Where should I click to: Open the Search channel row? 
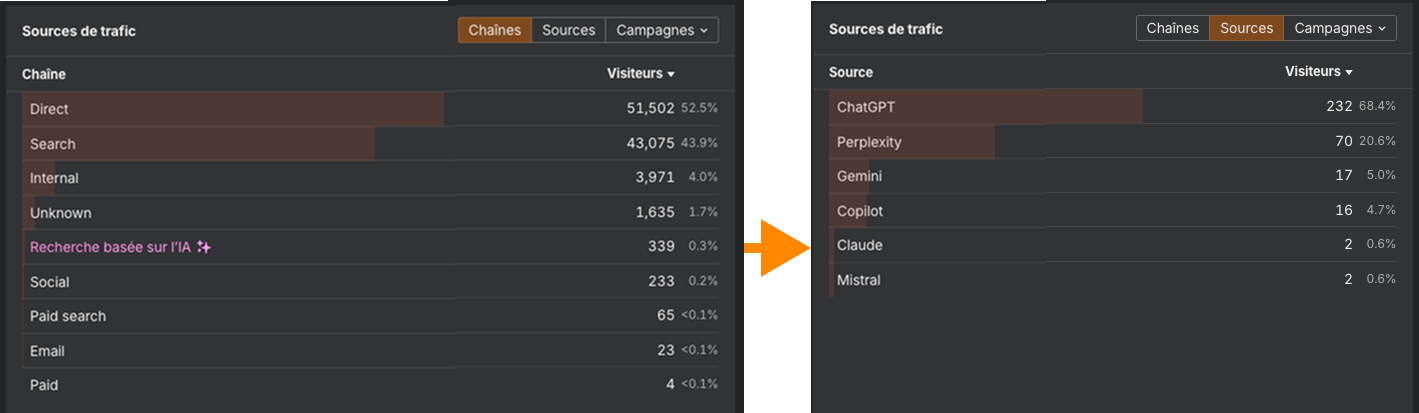point(370,144)
